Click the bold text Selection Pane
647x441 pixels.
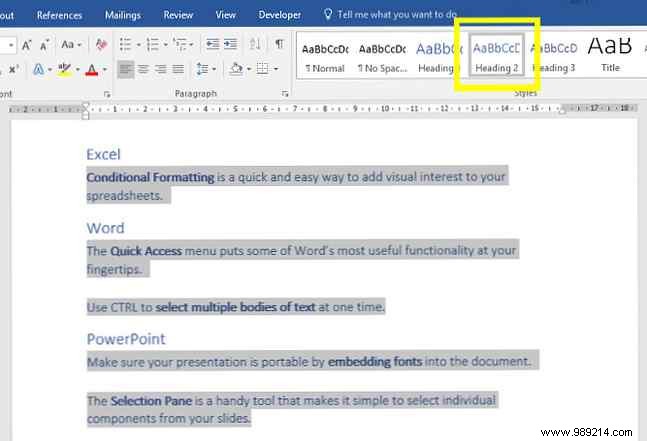(x=151, y=401)
